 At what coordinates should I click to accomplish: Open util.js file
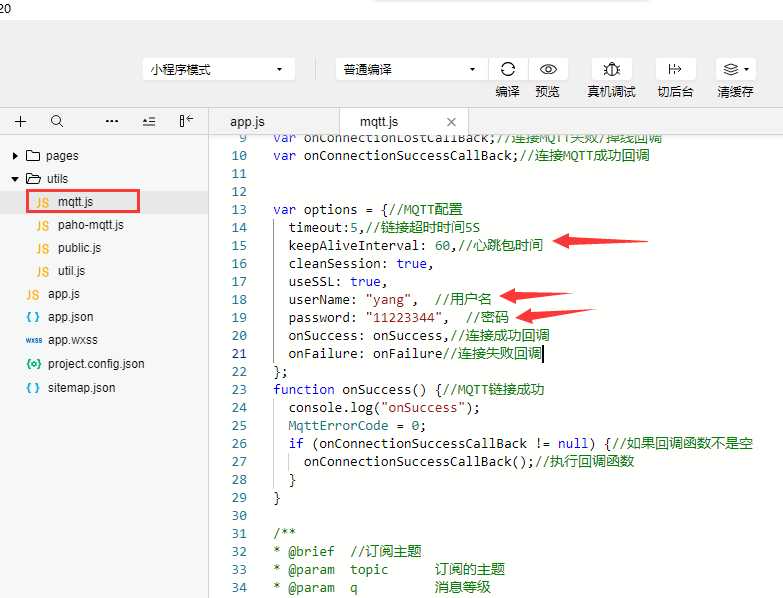tap(71, 271)
